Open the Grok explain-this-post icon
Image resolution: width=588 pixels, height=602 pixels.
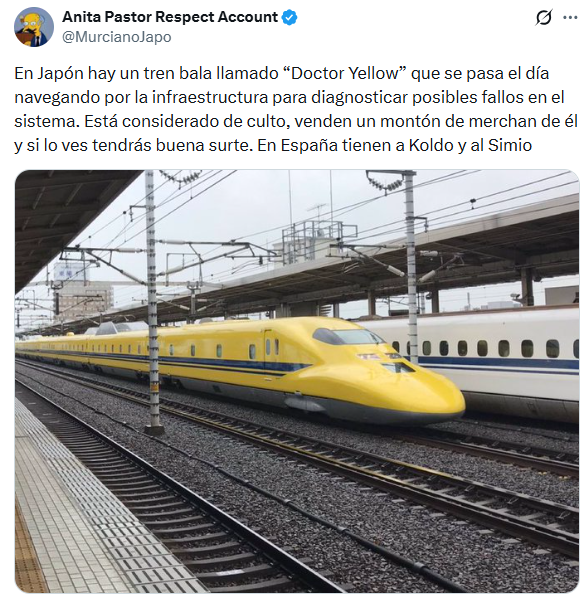coord(544,17)
